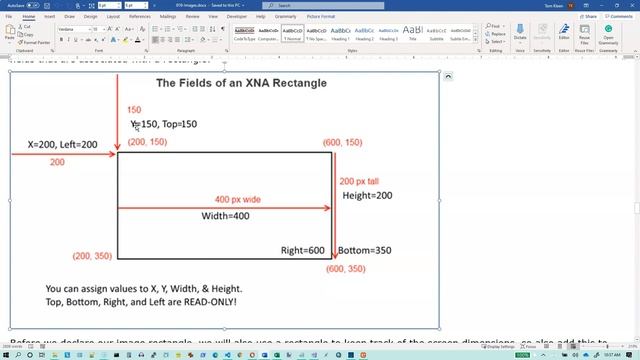Click the Shading paint bucket icon

[203, 40]
